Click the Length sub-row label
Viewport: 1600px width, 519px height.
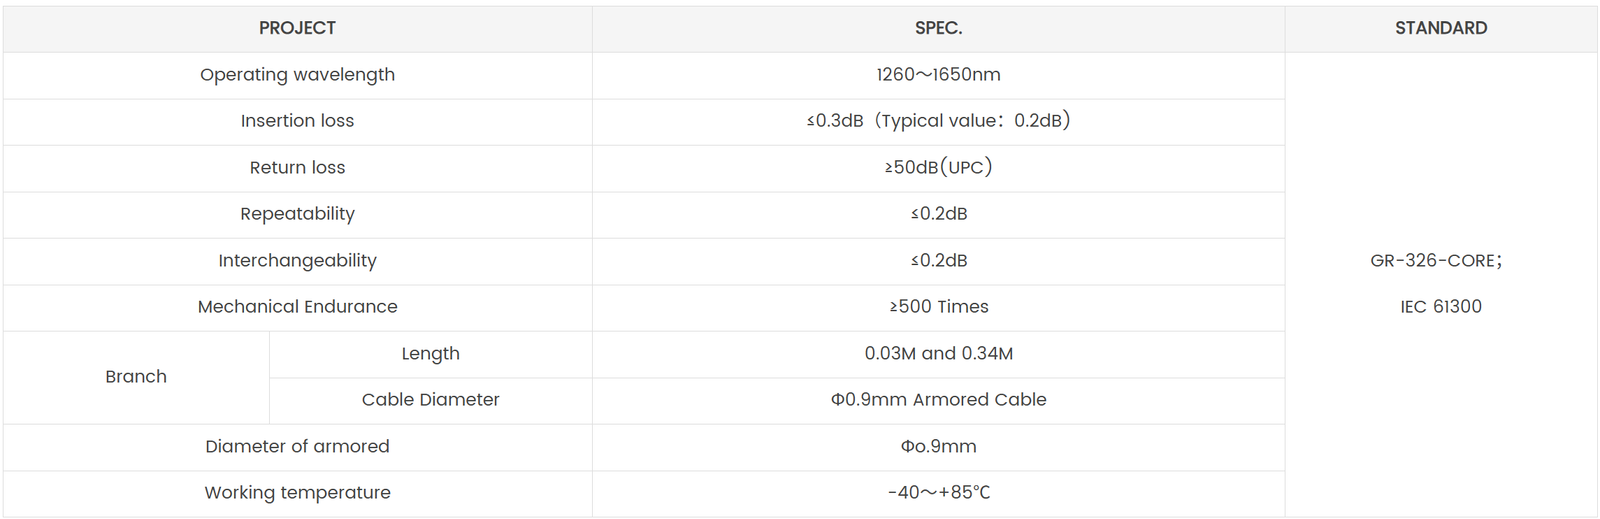(430, 353)
